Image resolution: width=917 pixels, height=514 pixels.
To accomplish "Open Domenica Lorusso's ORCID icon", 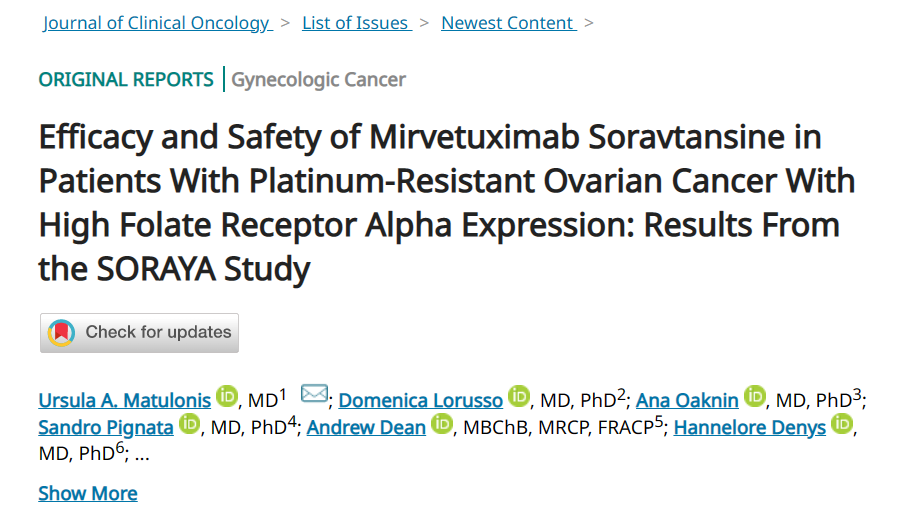I will point(519,398).
